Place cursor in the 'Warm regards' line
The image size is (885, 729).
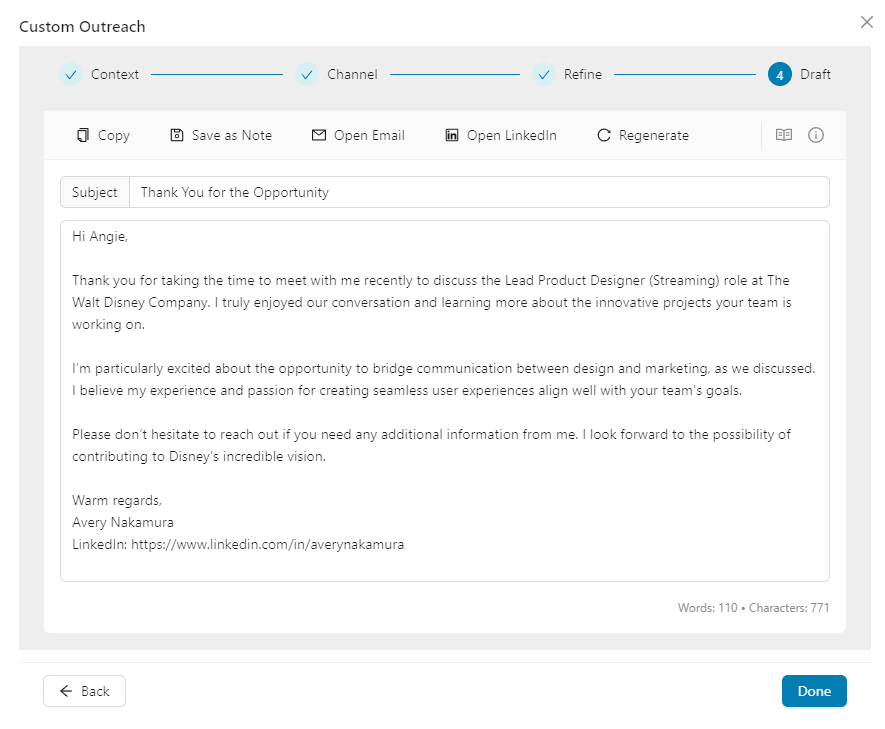point(117,500)
